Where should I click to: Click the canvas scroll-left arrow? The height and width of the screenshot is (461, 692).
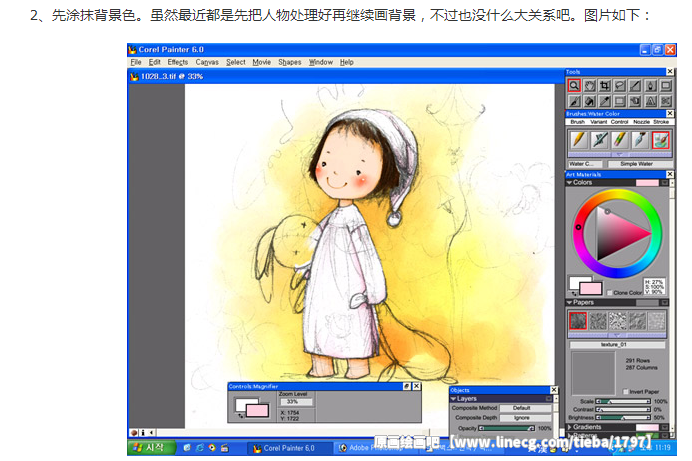(151, 433)
